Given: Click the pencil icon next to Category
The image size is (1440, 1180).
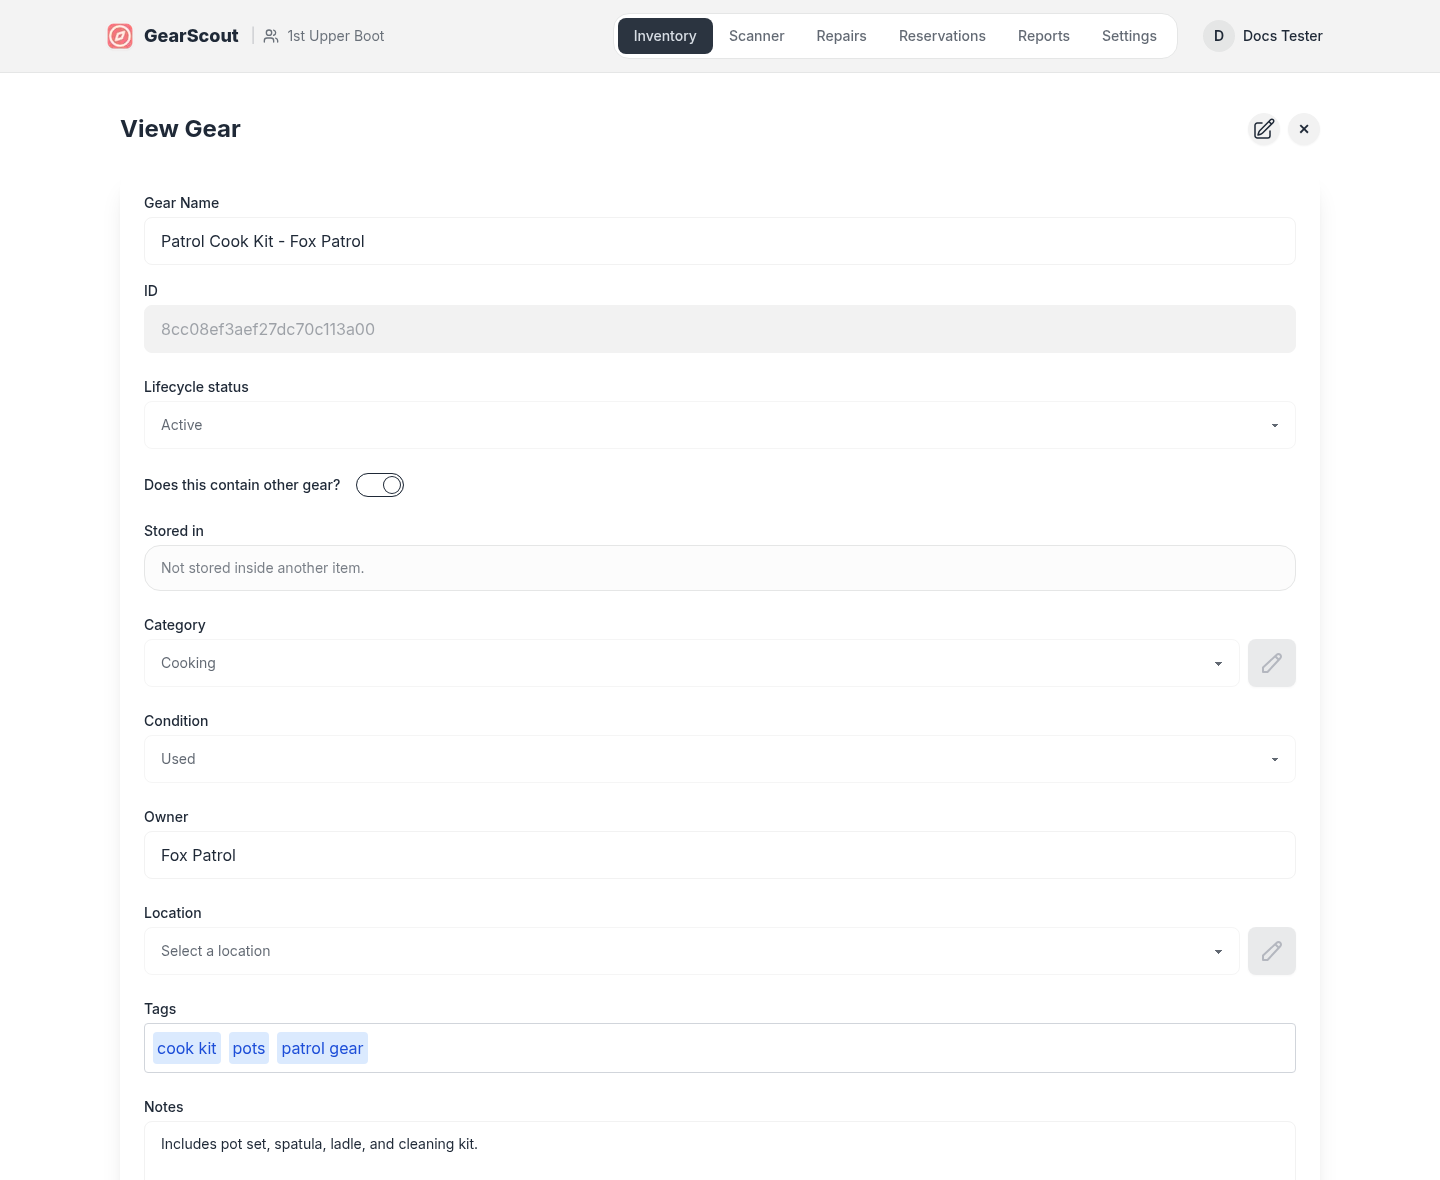Looking at the screenshot, I should [1271, 663].
